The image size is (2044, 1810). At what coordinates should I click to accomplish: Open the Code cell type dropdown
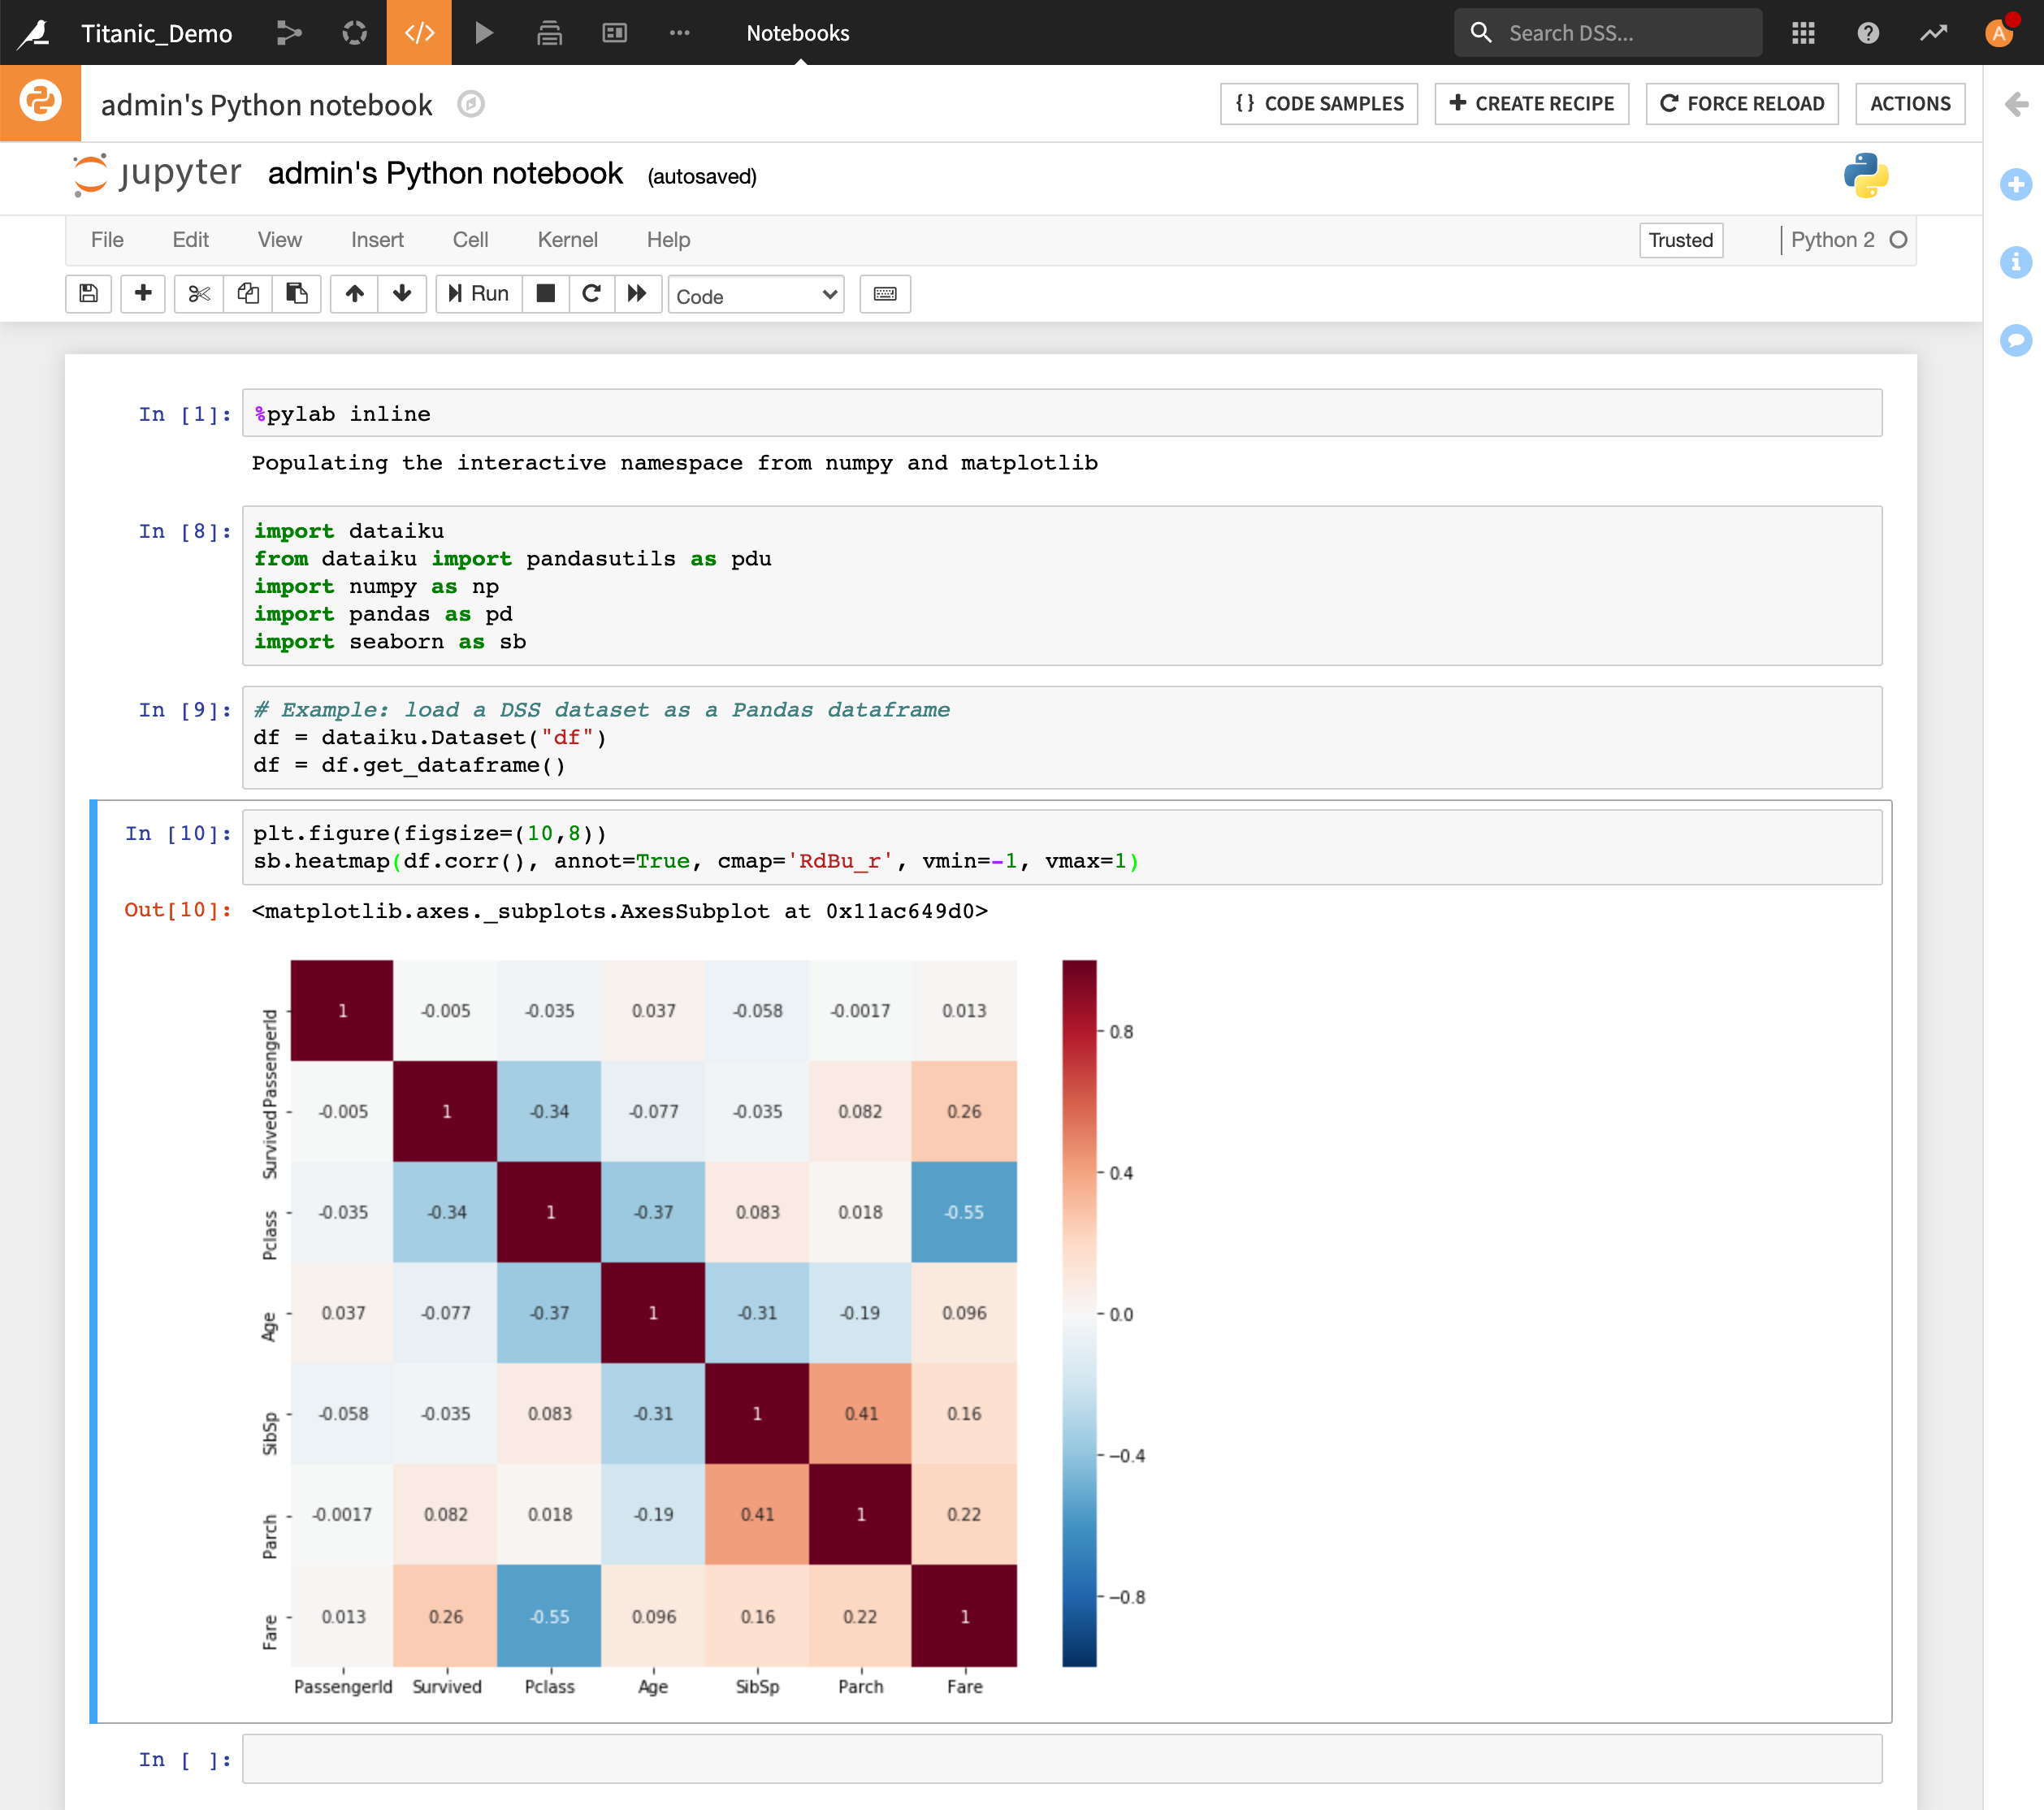756,296
